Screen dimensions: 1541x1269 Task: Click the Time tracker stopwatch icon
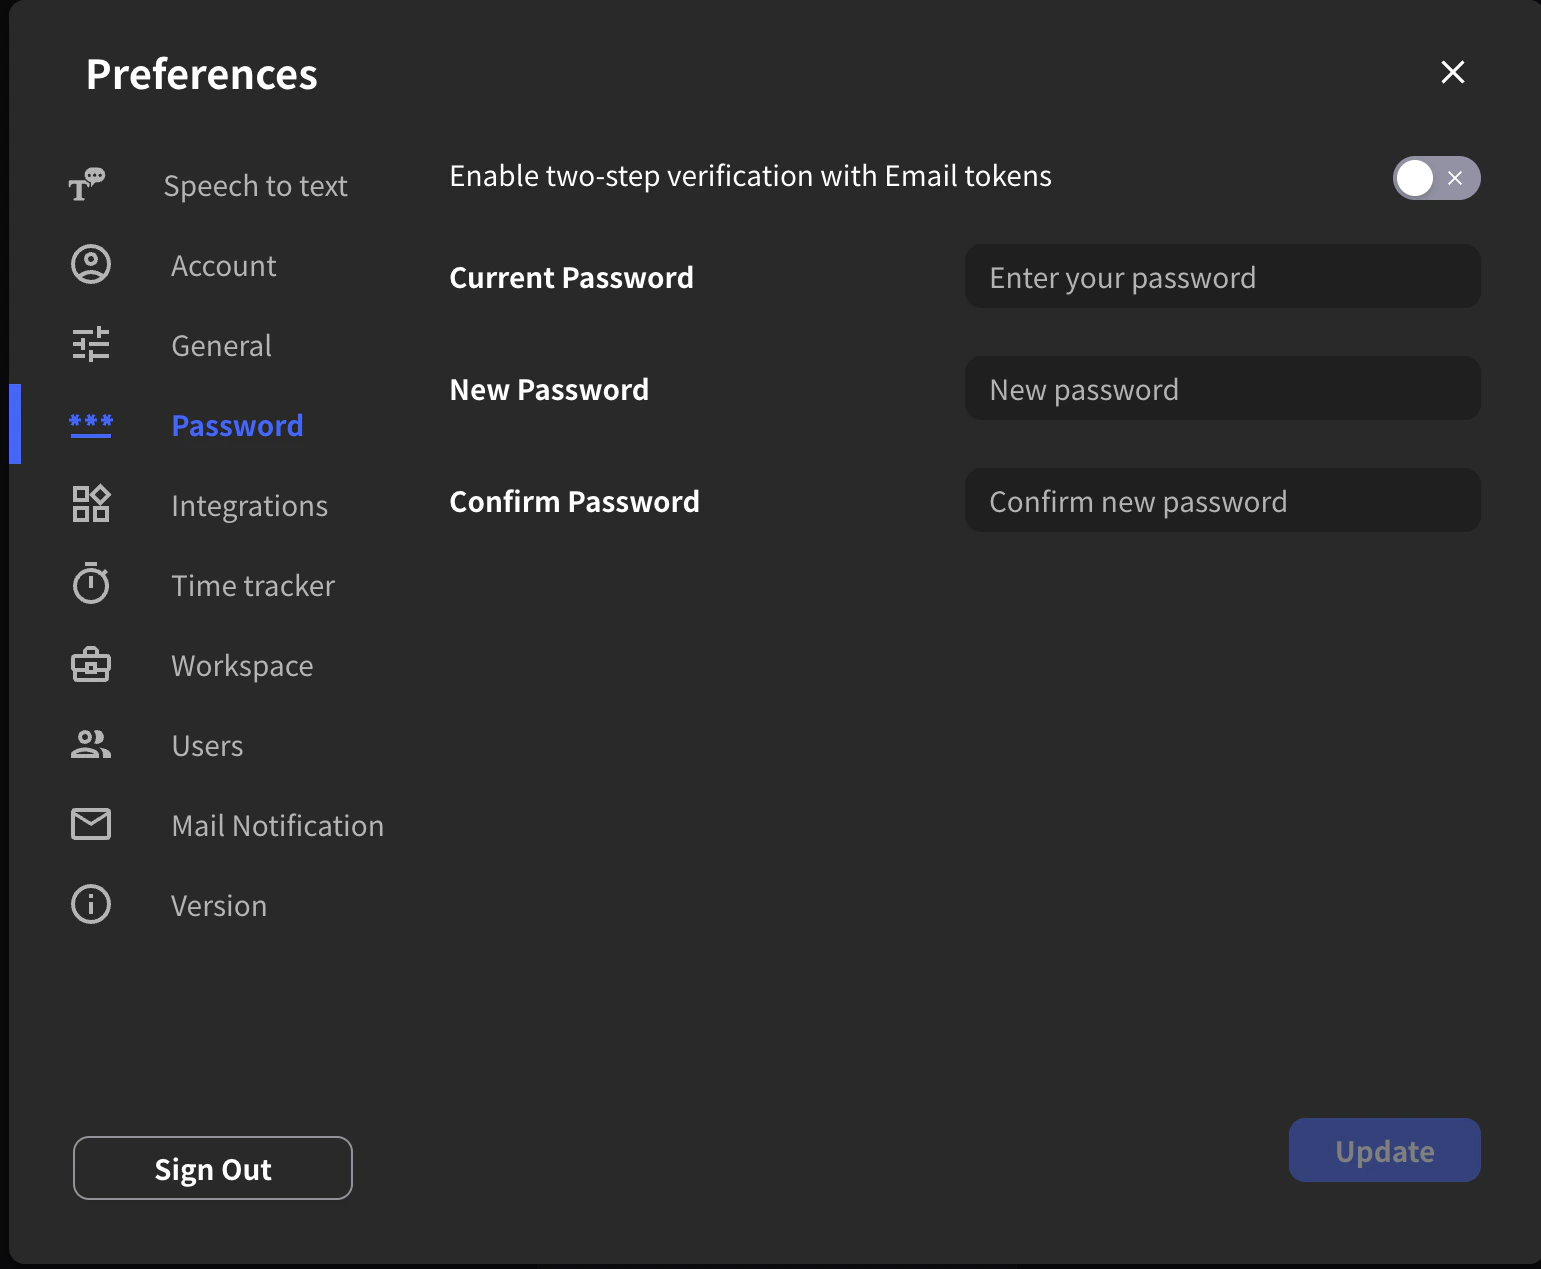pos(90,584)
